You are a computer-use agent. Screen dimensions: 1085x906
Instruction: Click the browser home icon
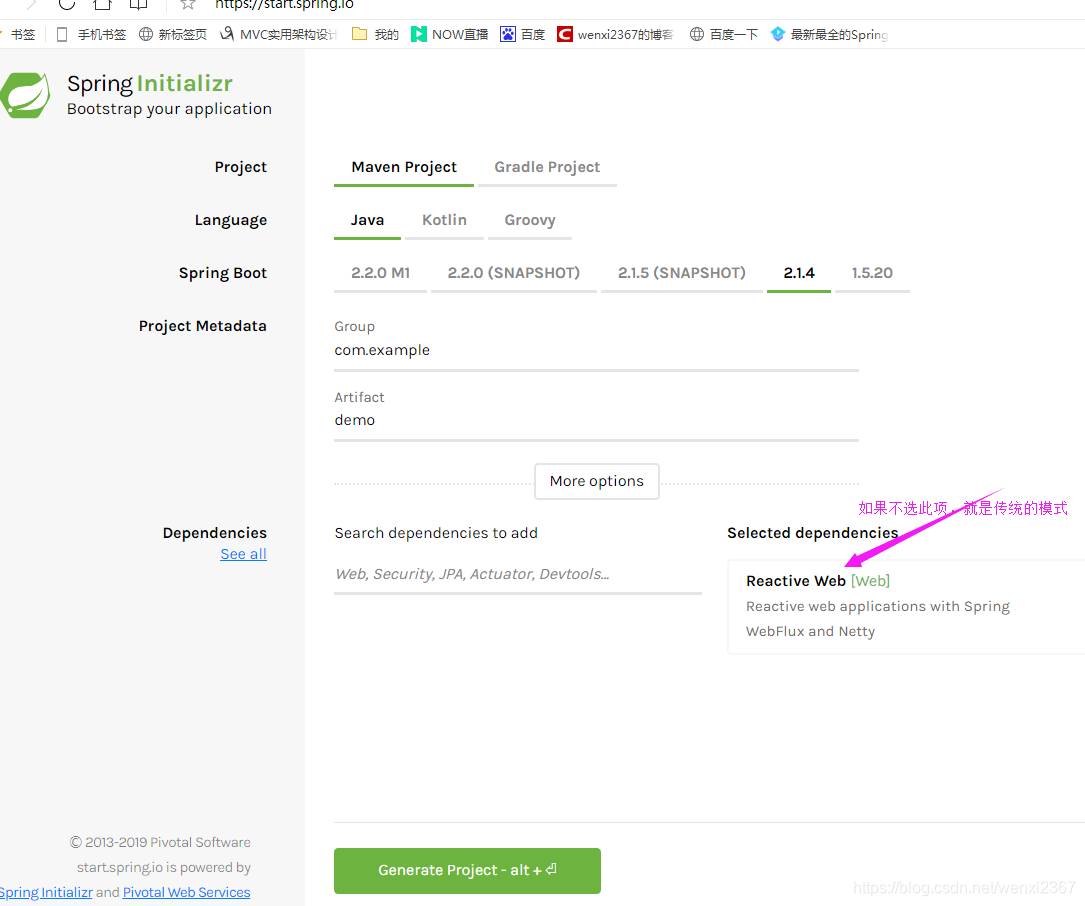(102, 3)
